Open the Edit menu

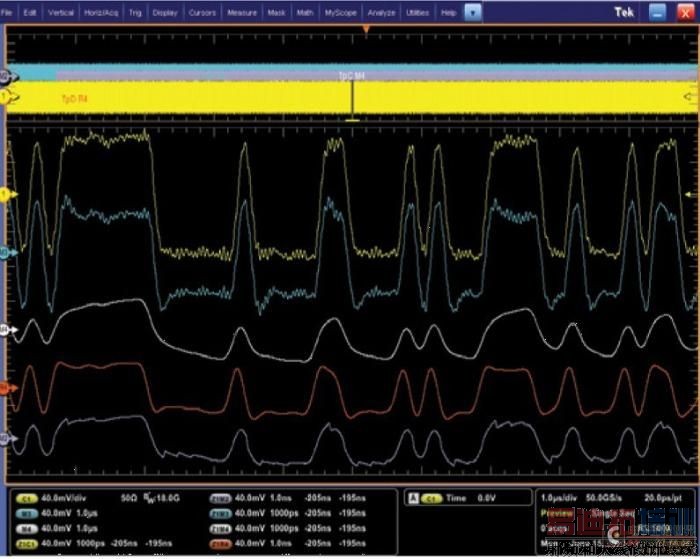(x=29, y=13)
